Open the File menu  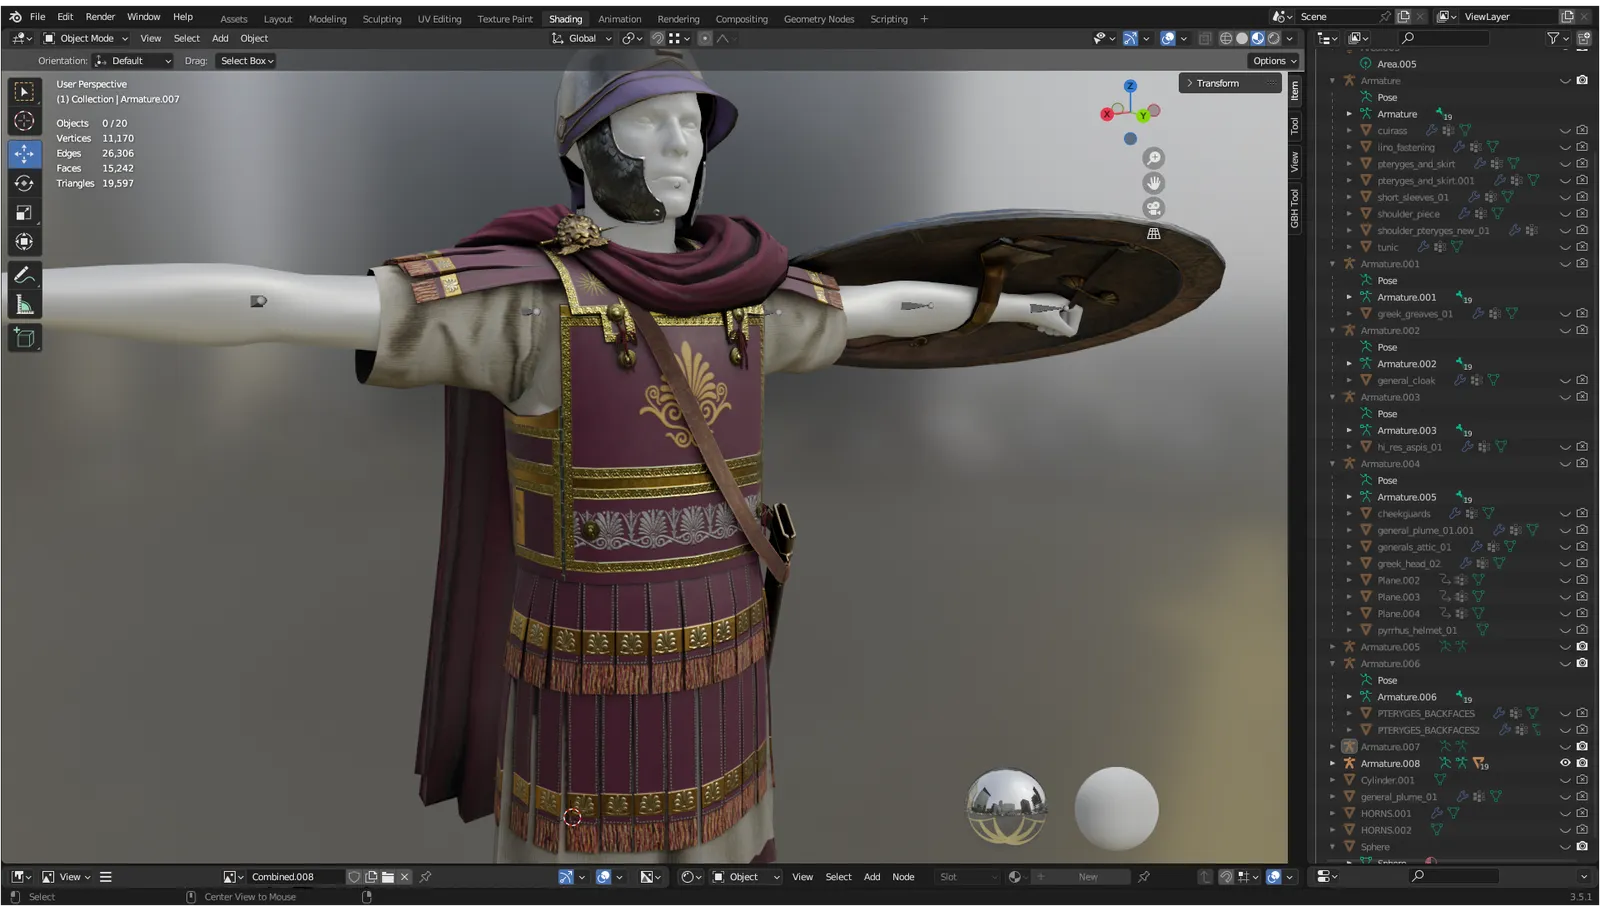tap(37, 17)
